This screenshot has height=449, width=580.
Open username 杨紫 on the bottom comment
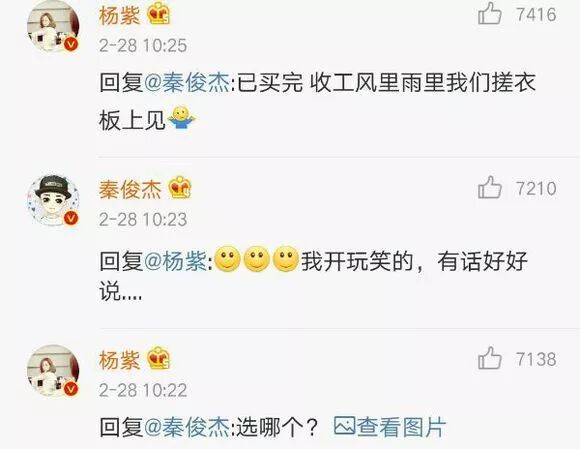[x=119, y=359]
